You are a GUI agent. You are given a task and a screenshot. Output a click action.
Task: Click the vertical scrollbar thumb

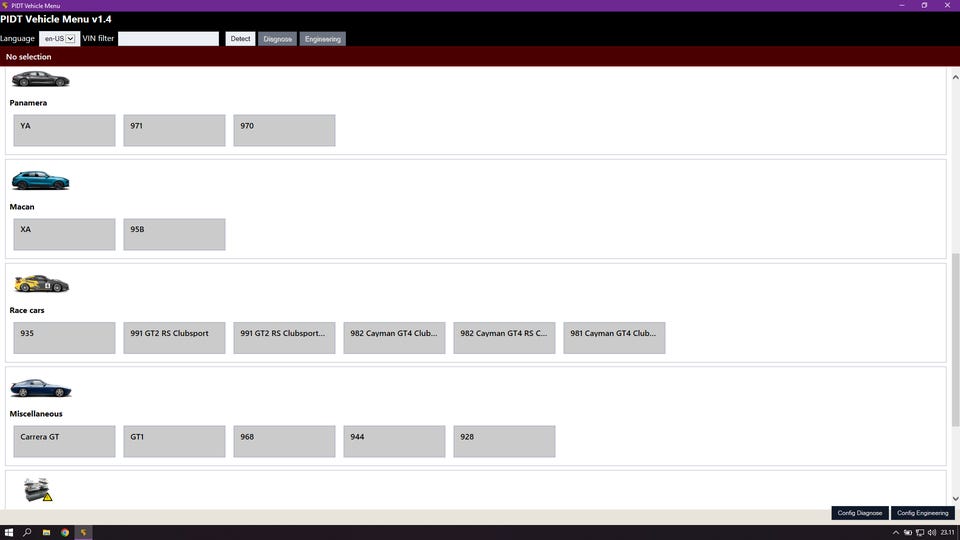coord(955,340)
